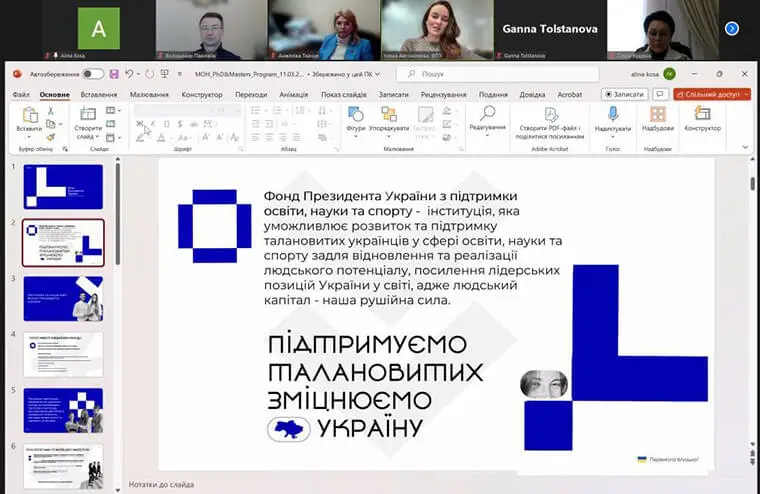Click the Нотатки до слайда notes area

[161, 484]
